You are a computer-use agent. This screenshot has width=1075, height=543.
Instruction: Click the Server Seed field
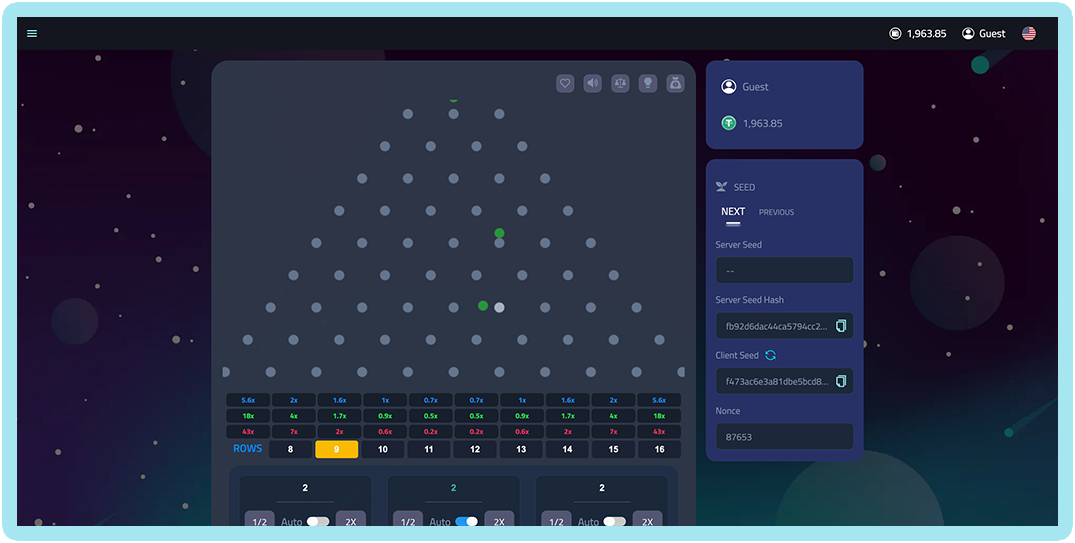[x=784, y=270]
